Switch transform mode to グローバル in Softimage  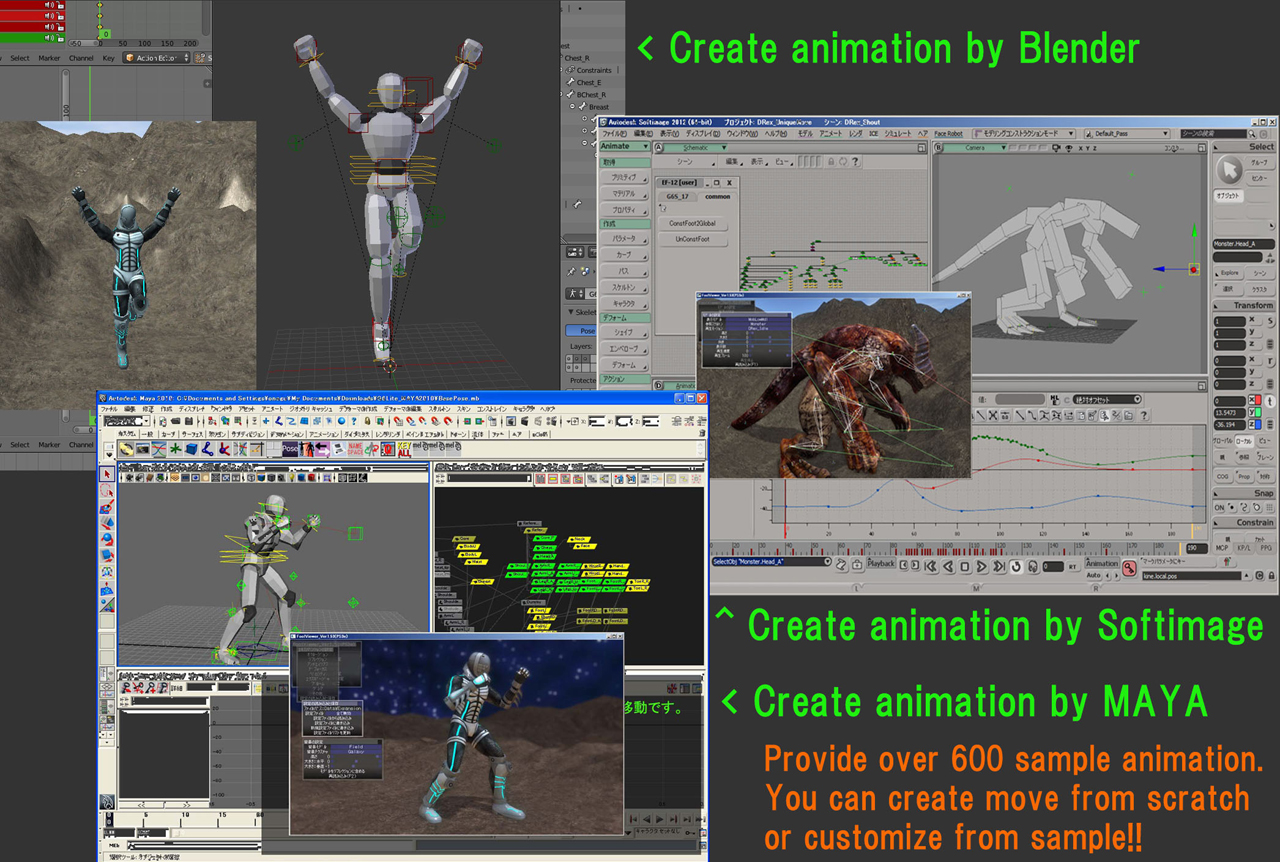pyautogui.click(x=1222, y=440)
